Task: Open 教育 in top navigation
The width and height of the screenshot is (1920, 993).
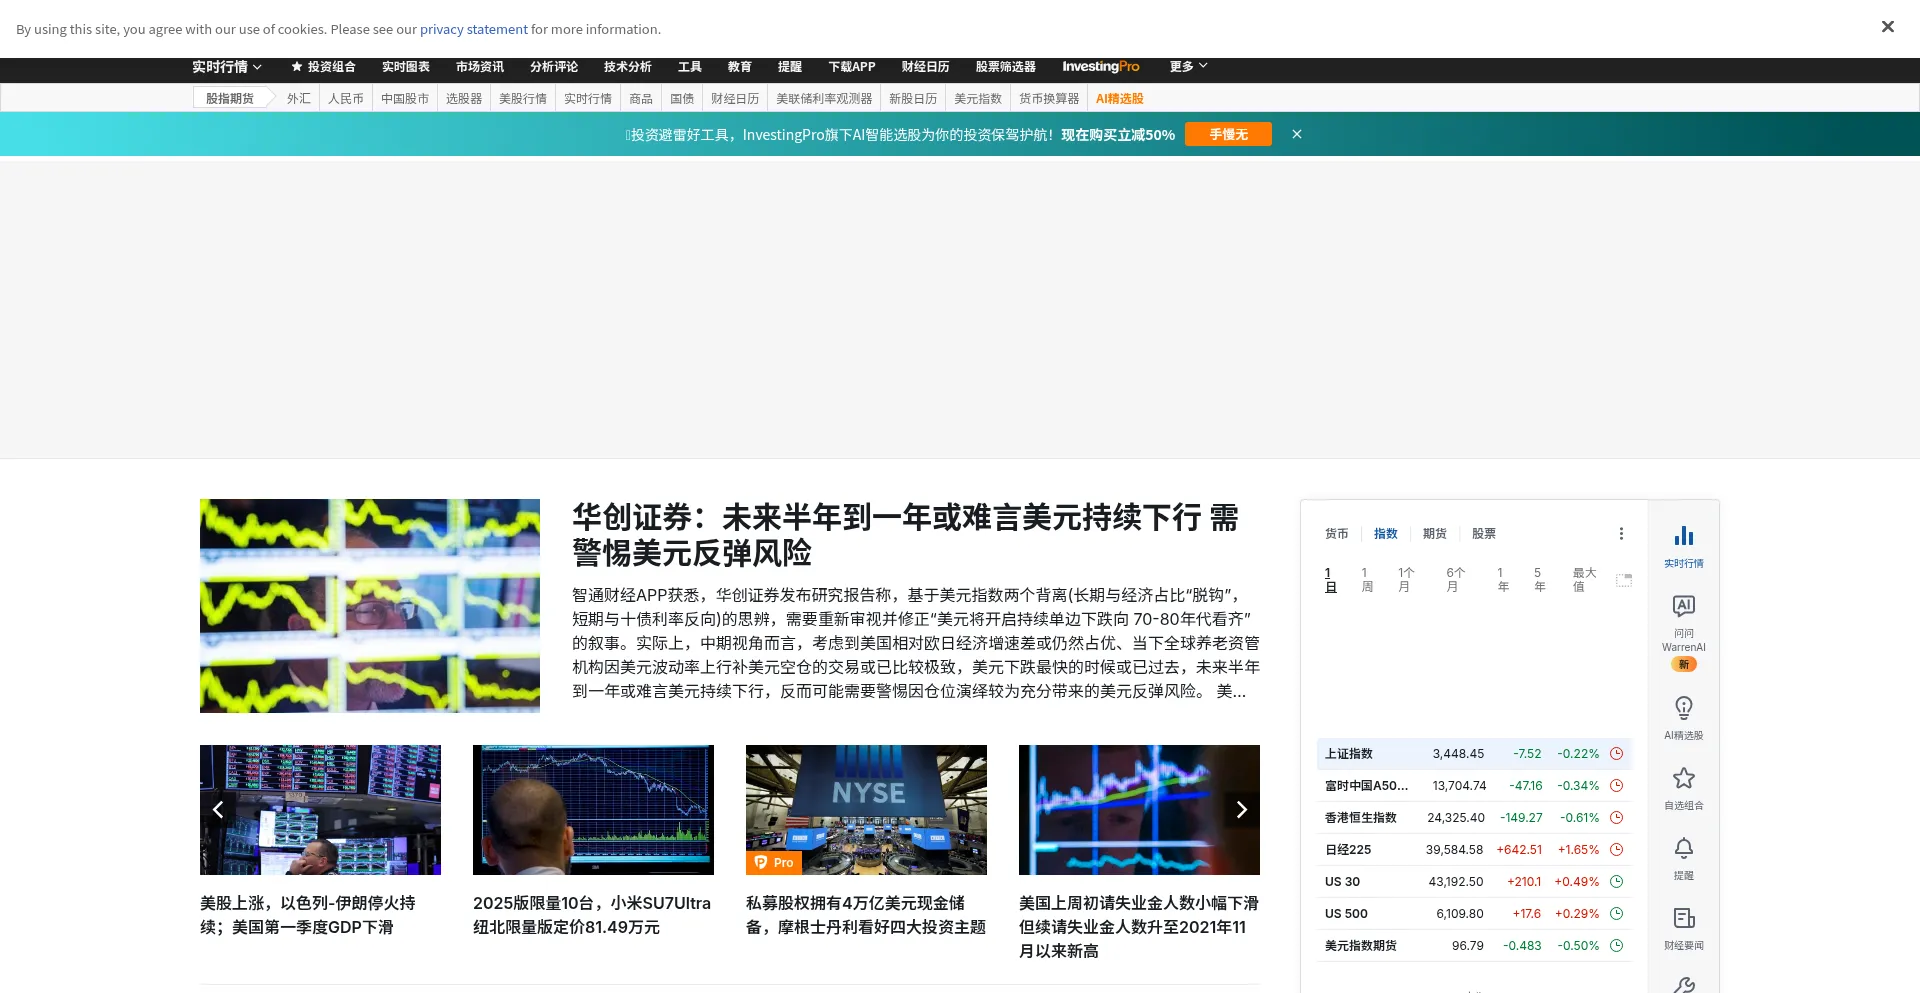Action: [x=740, y=67]
